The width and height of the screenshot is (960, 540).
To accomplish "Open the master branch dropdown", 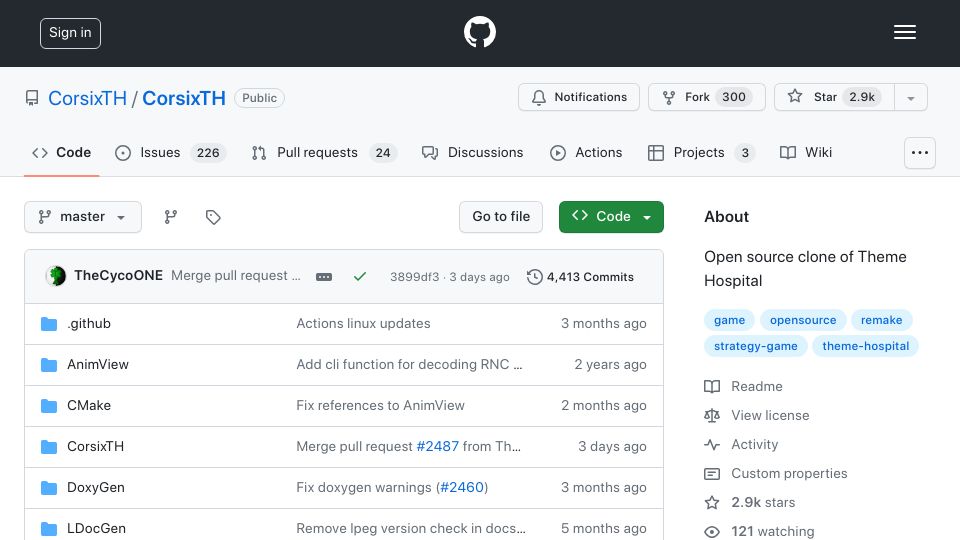I will tap(83, 217).
